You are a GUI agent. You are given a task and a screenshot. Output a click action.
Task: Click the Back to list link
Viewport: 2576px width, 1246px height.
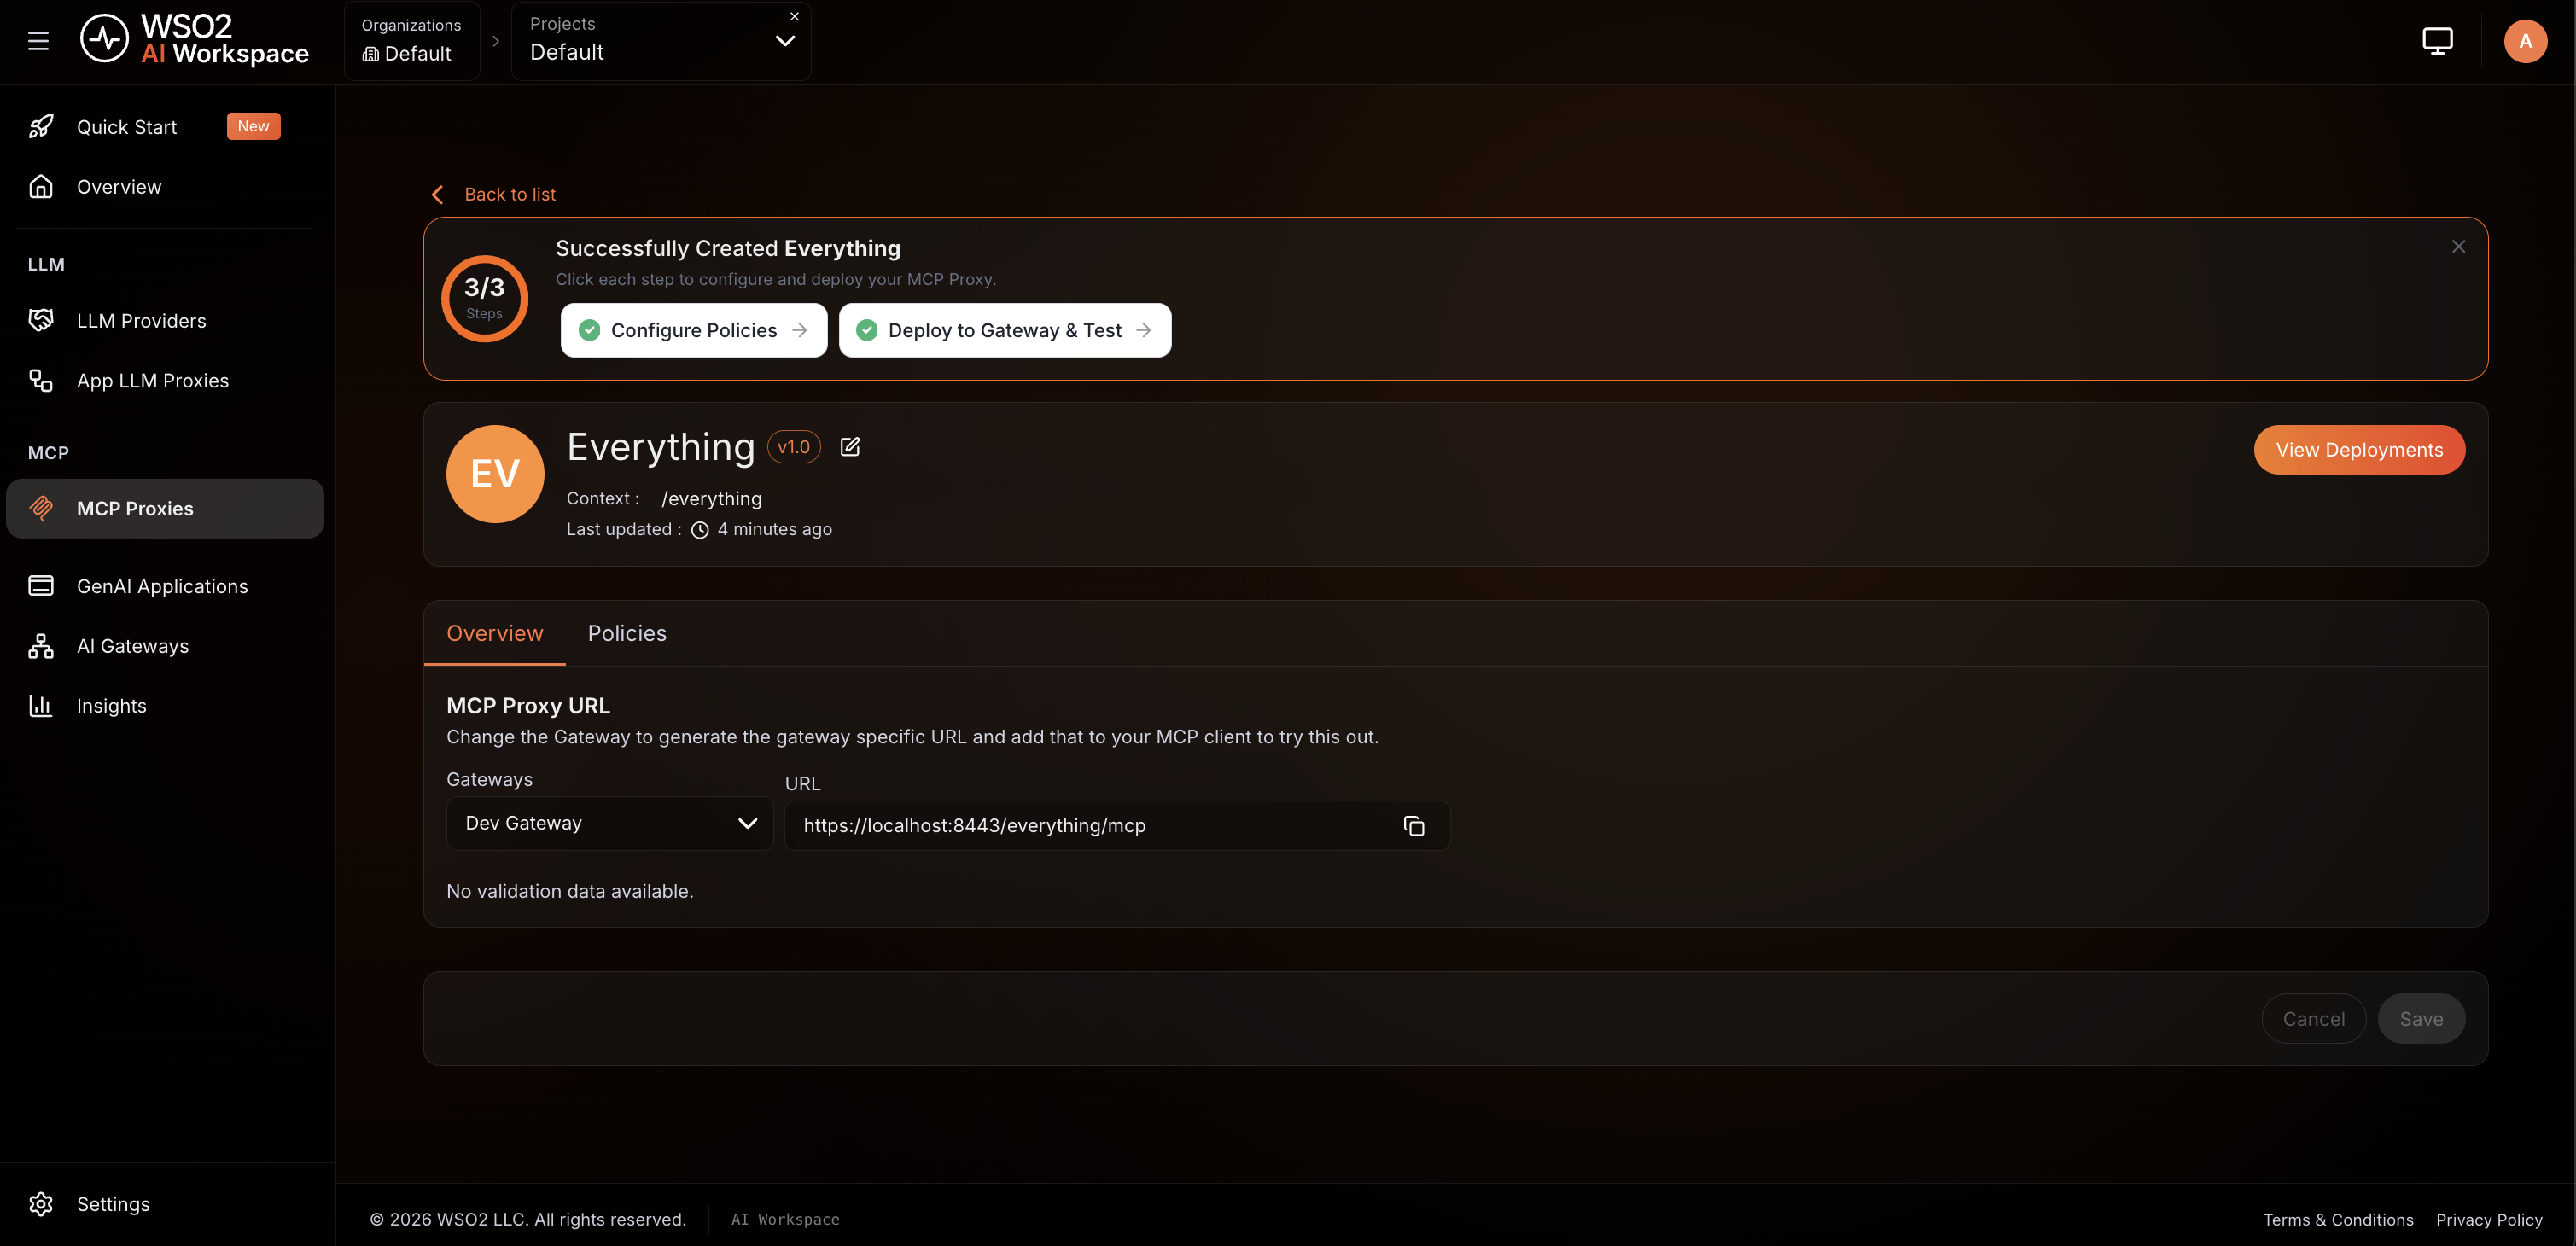[x=510, y=195]
